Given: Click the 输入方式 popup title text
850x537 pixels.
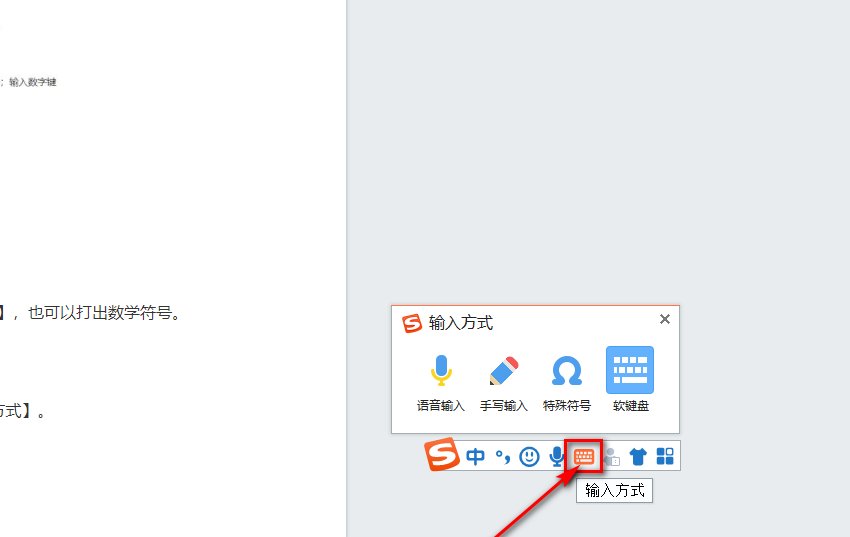Looking at the screenshot, I should [x=461, y=323].
